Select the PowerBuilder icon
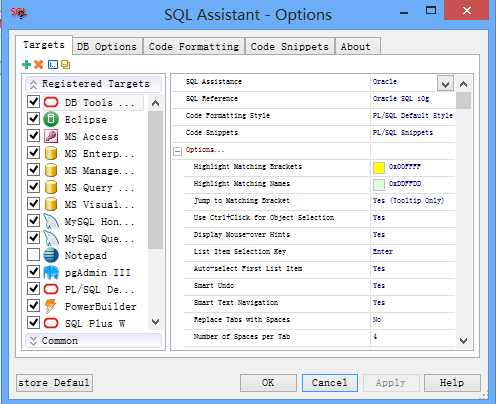 [x=51, y=306]
